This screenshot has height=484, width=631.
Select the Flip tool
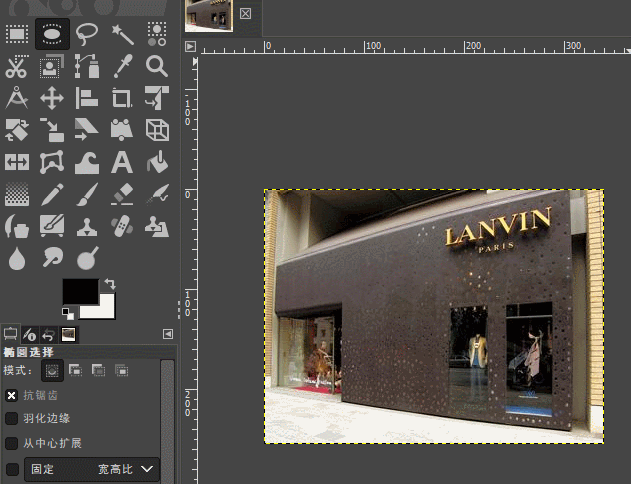click(17, 162)
